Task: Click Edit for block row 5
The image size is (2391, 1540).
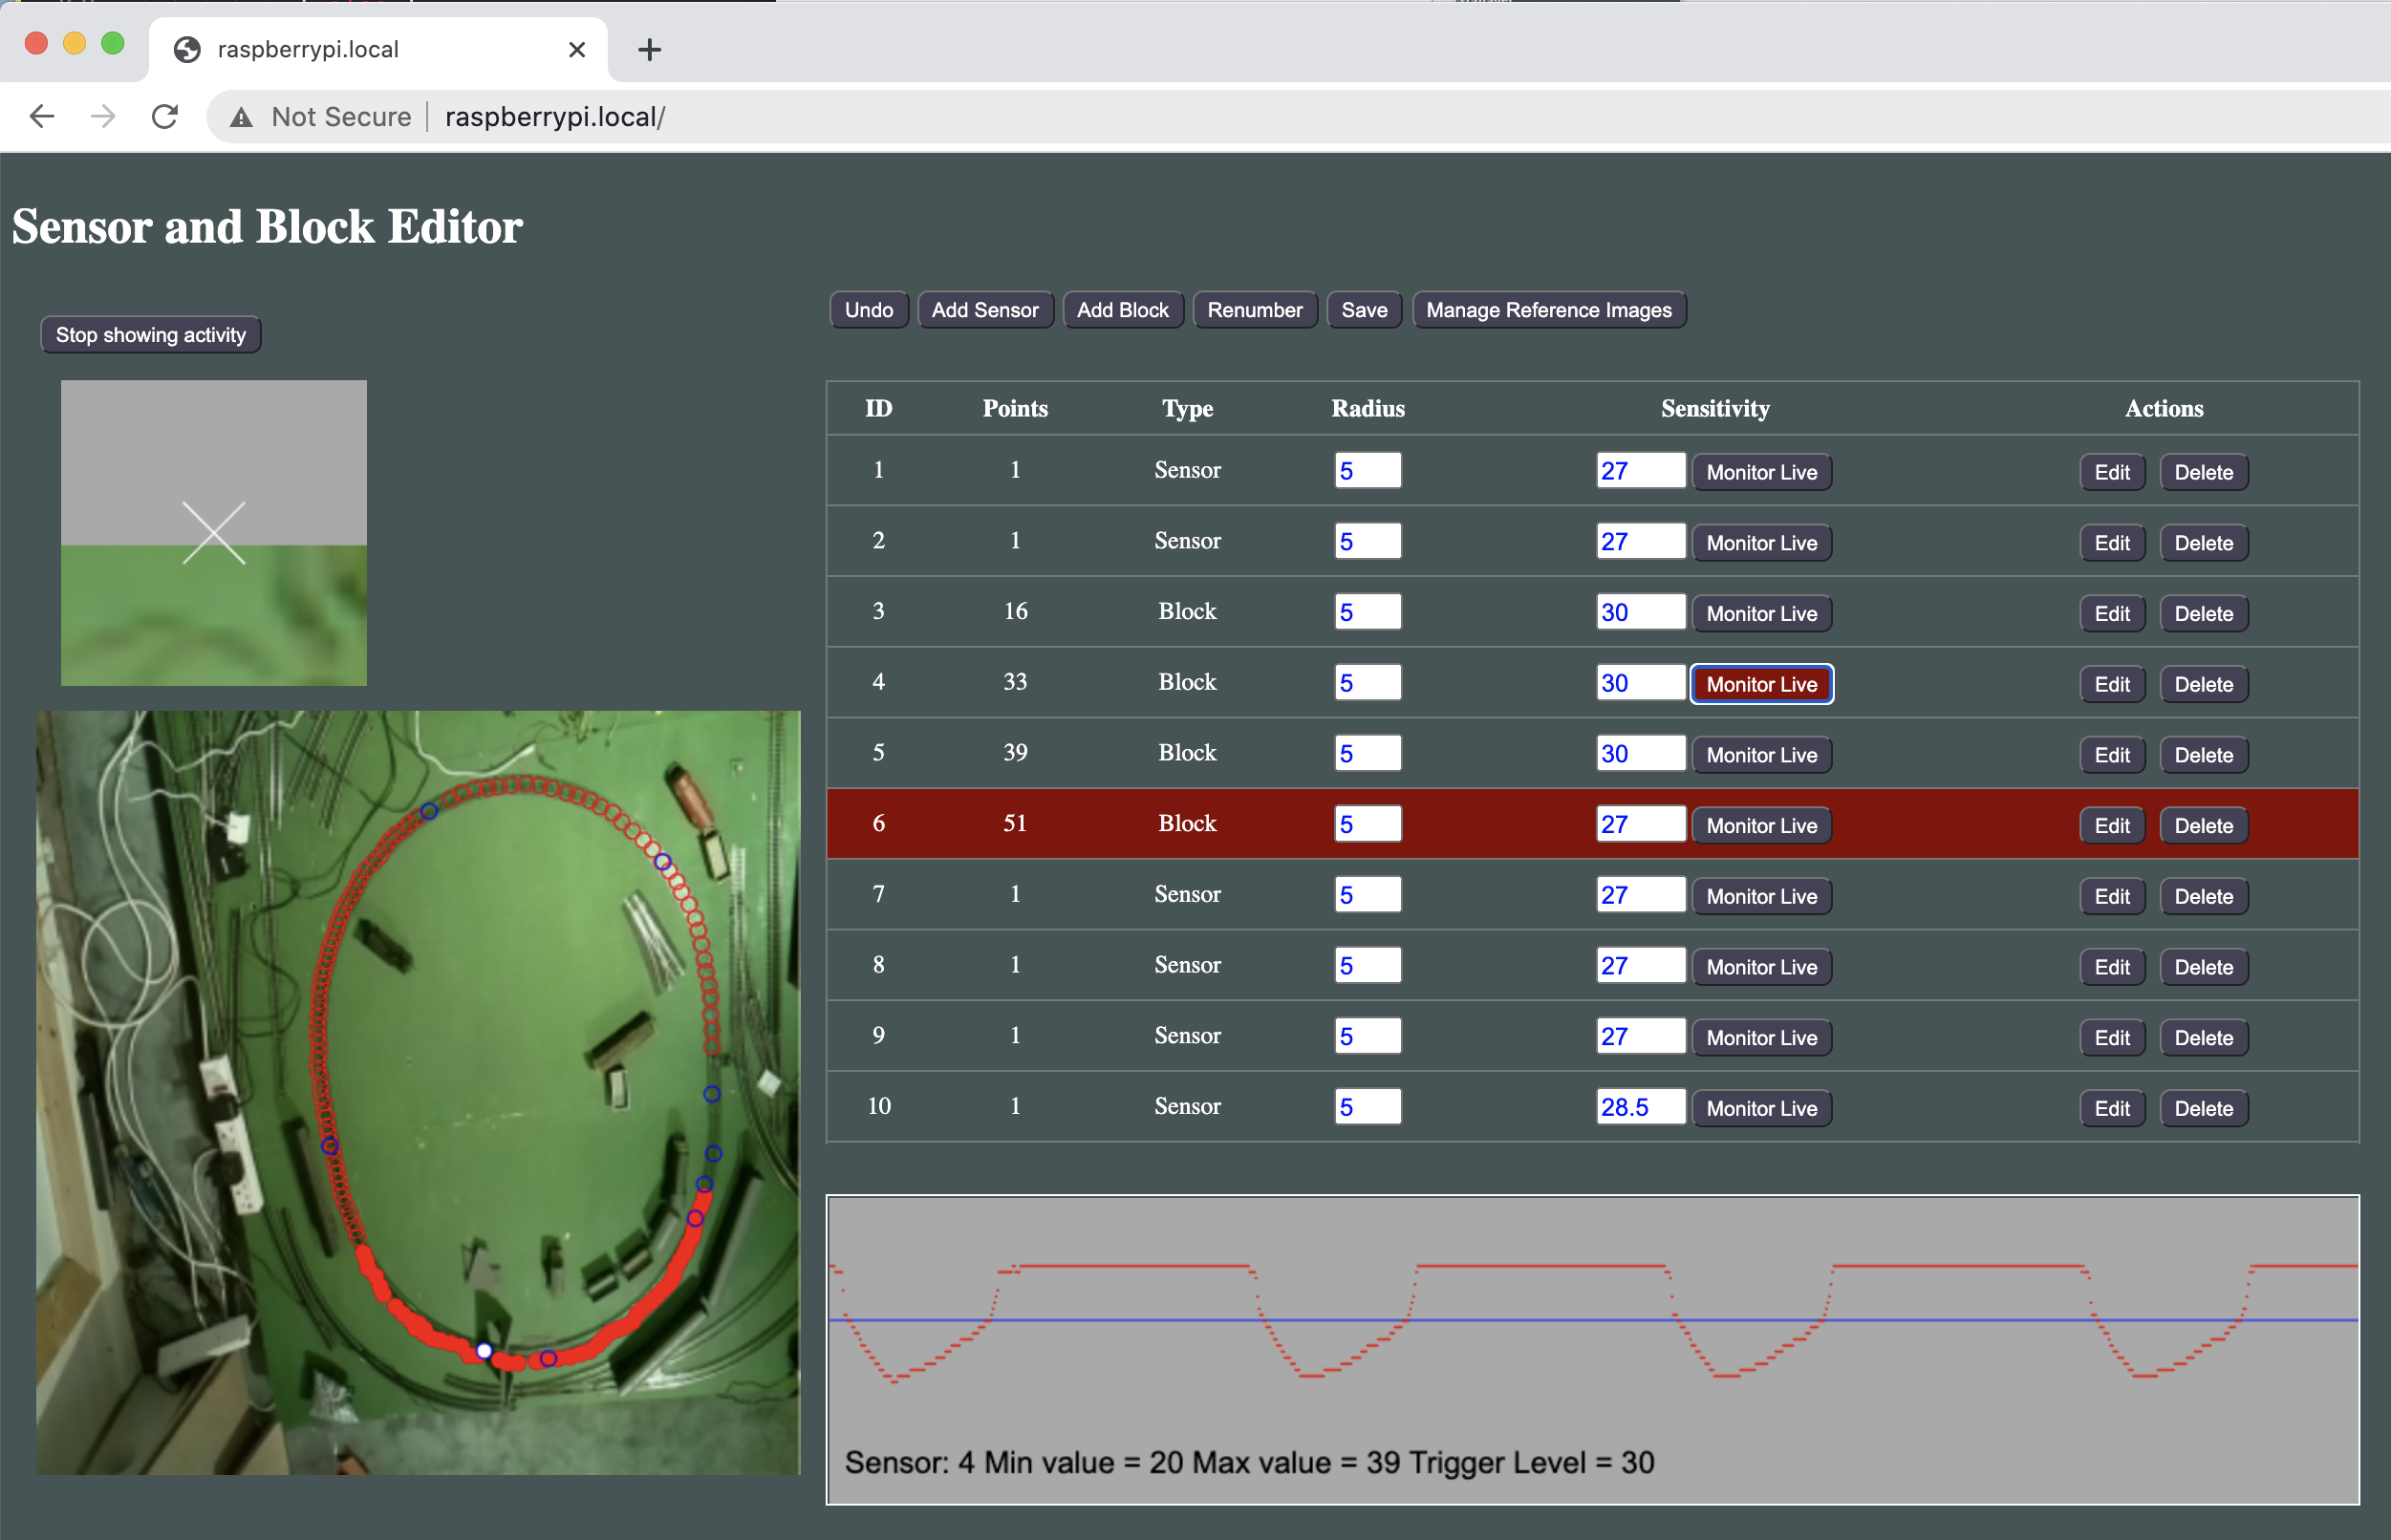Action: pyautogui.click(x=2109, y=755)
